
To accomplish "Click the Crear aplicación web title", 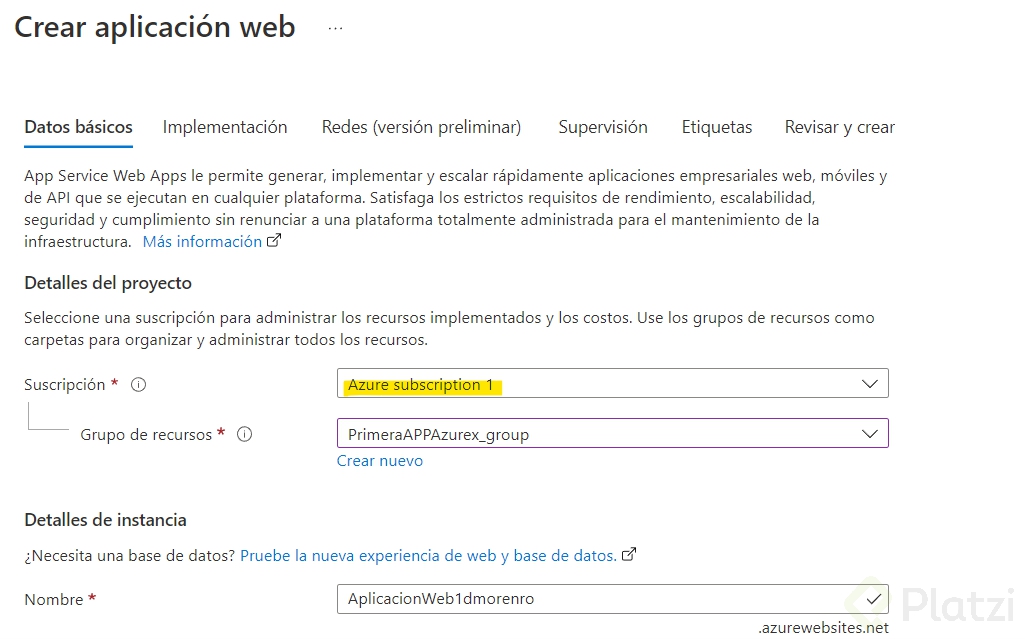I will 155,27.
